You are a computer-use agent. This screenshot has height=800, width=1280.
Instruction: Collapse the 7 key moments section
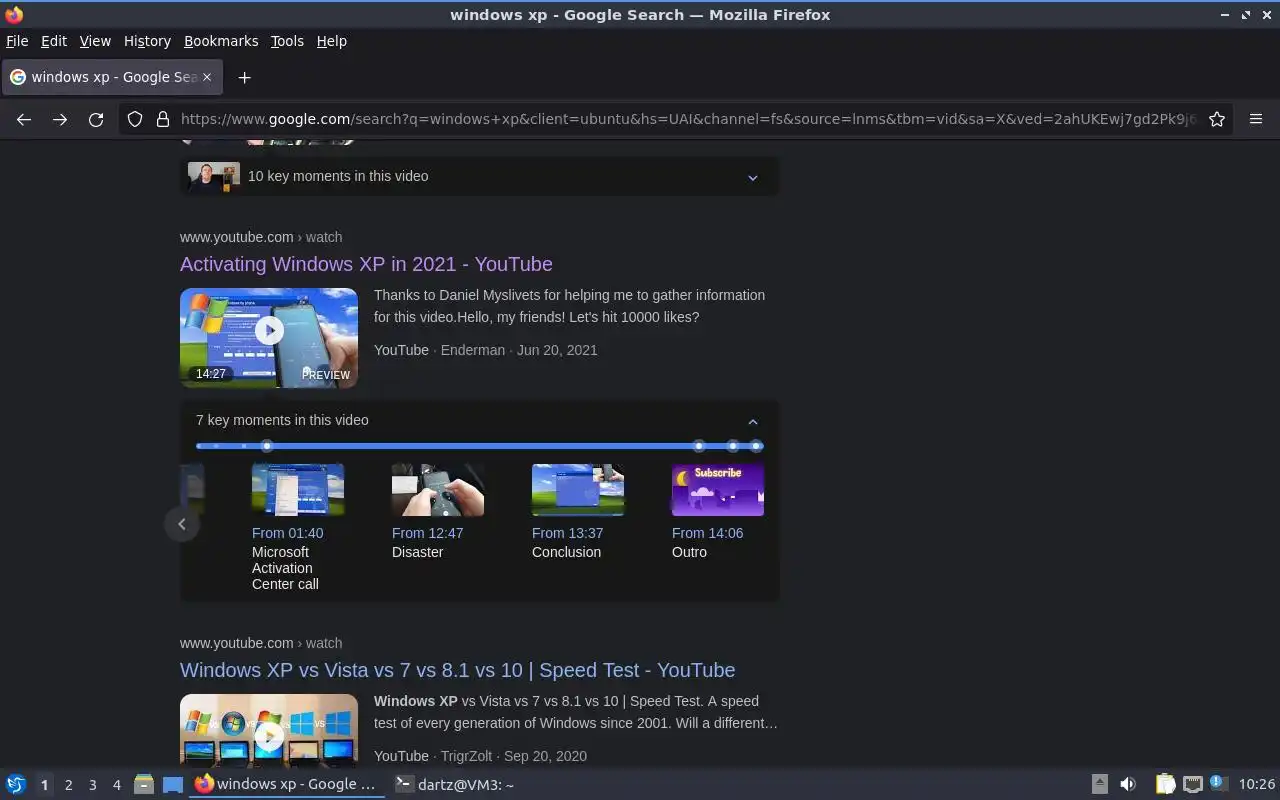coord(753,421)
